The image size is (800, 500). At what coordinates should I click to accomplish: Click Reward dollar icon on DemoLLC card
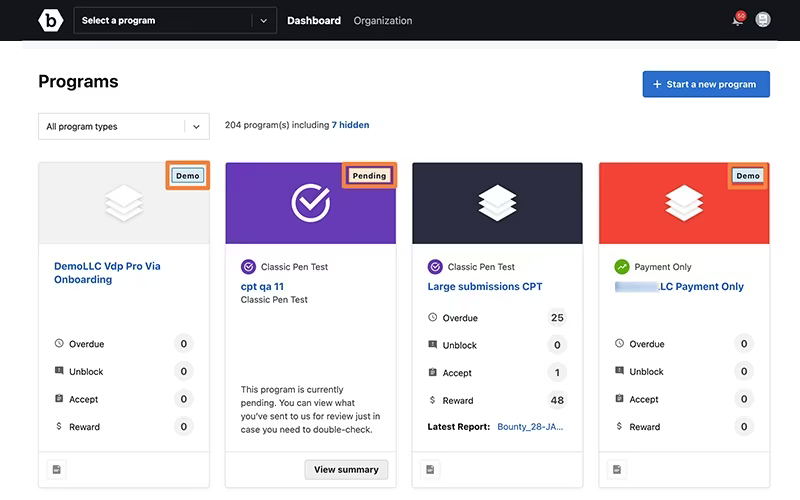[x=59, y=426]
